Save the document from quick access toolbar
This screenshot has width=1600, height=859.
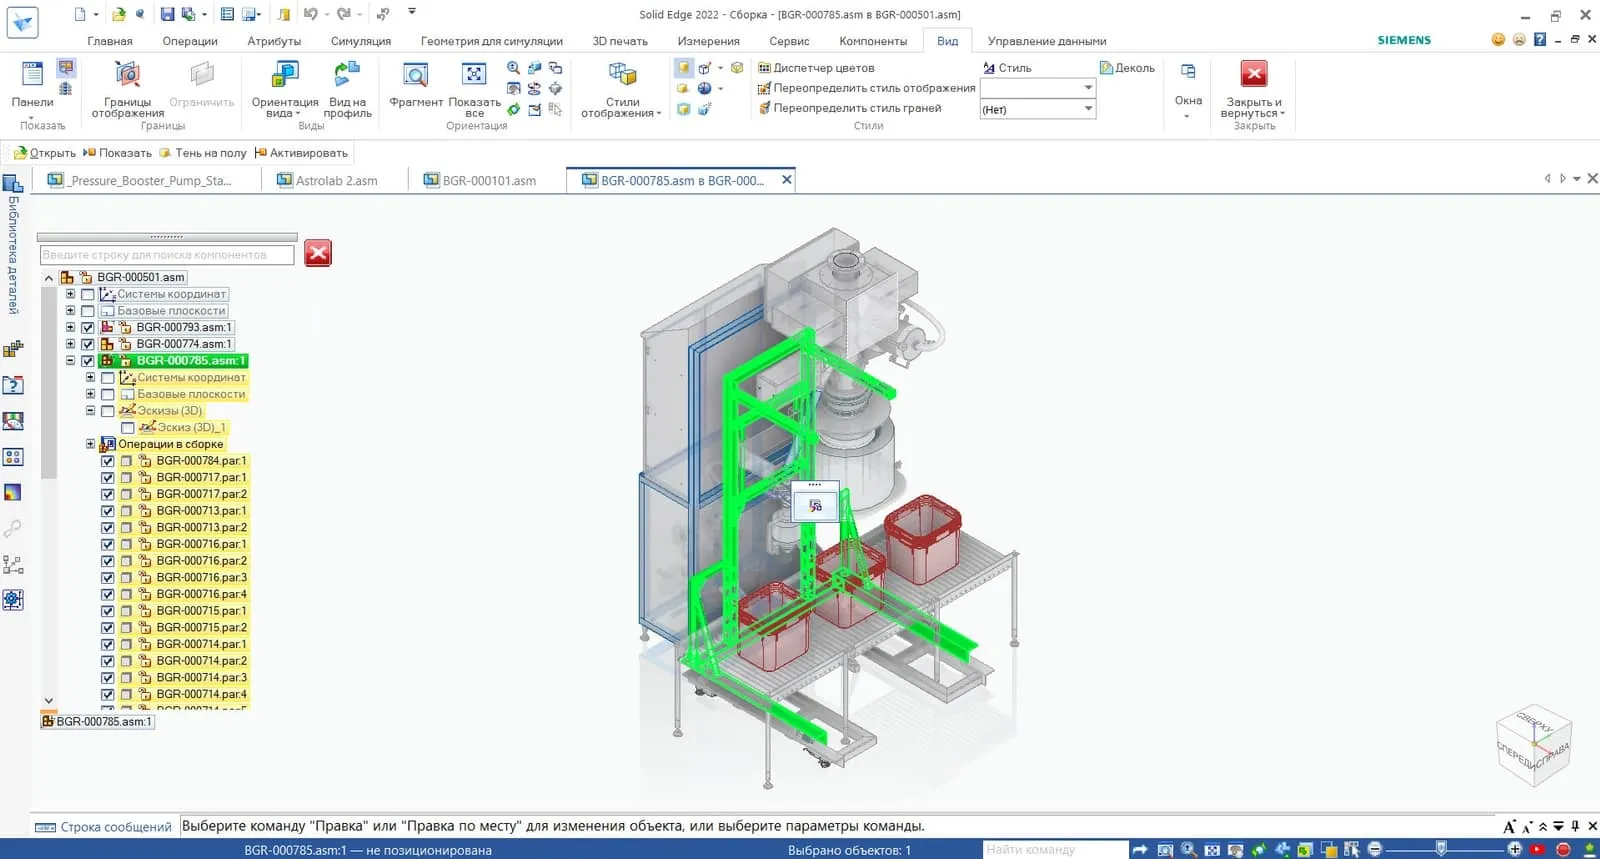click(167, 14)
